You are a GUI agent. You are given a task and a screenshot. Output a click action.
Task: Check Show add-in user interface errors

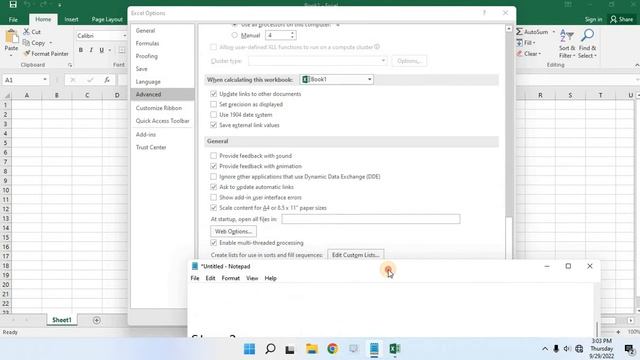click(213, 198)
